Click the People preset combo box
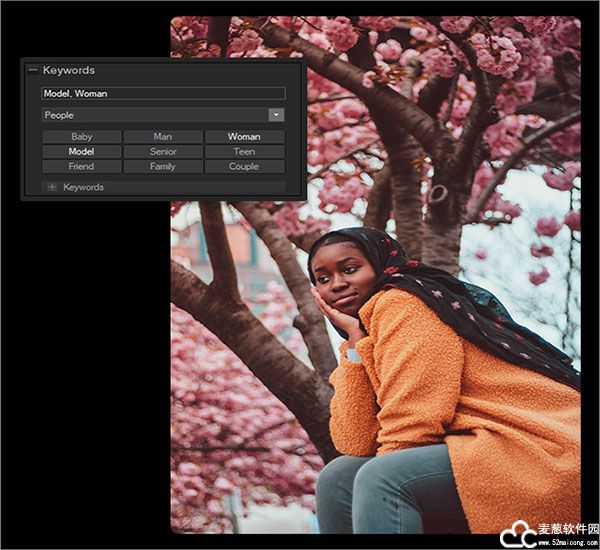 155,115
